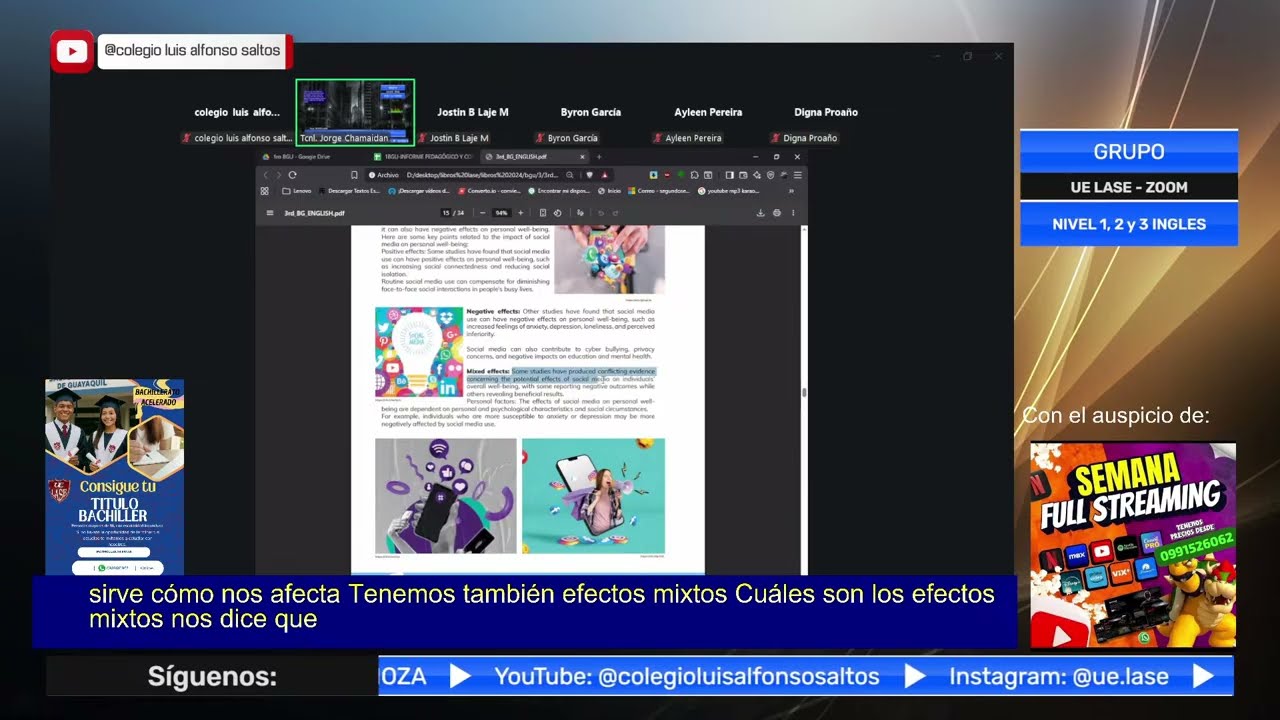Click the YouTube logo in the overlay
The image size is (1280, 720).
[72, 51]
